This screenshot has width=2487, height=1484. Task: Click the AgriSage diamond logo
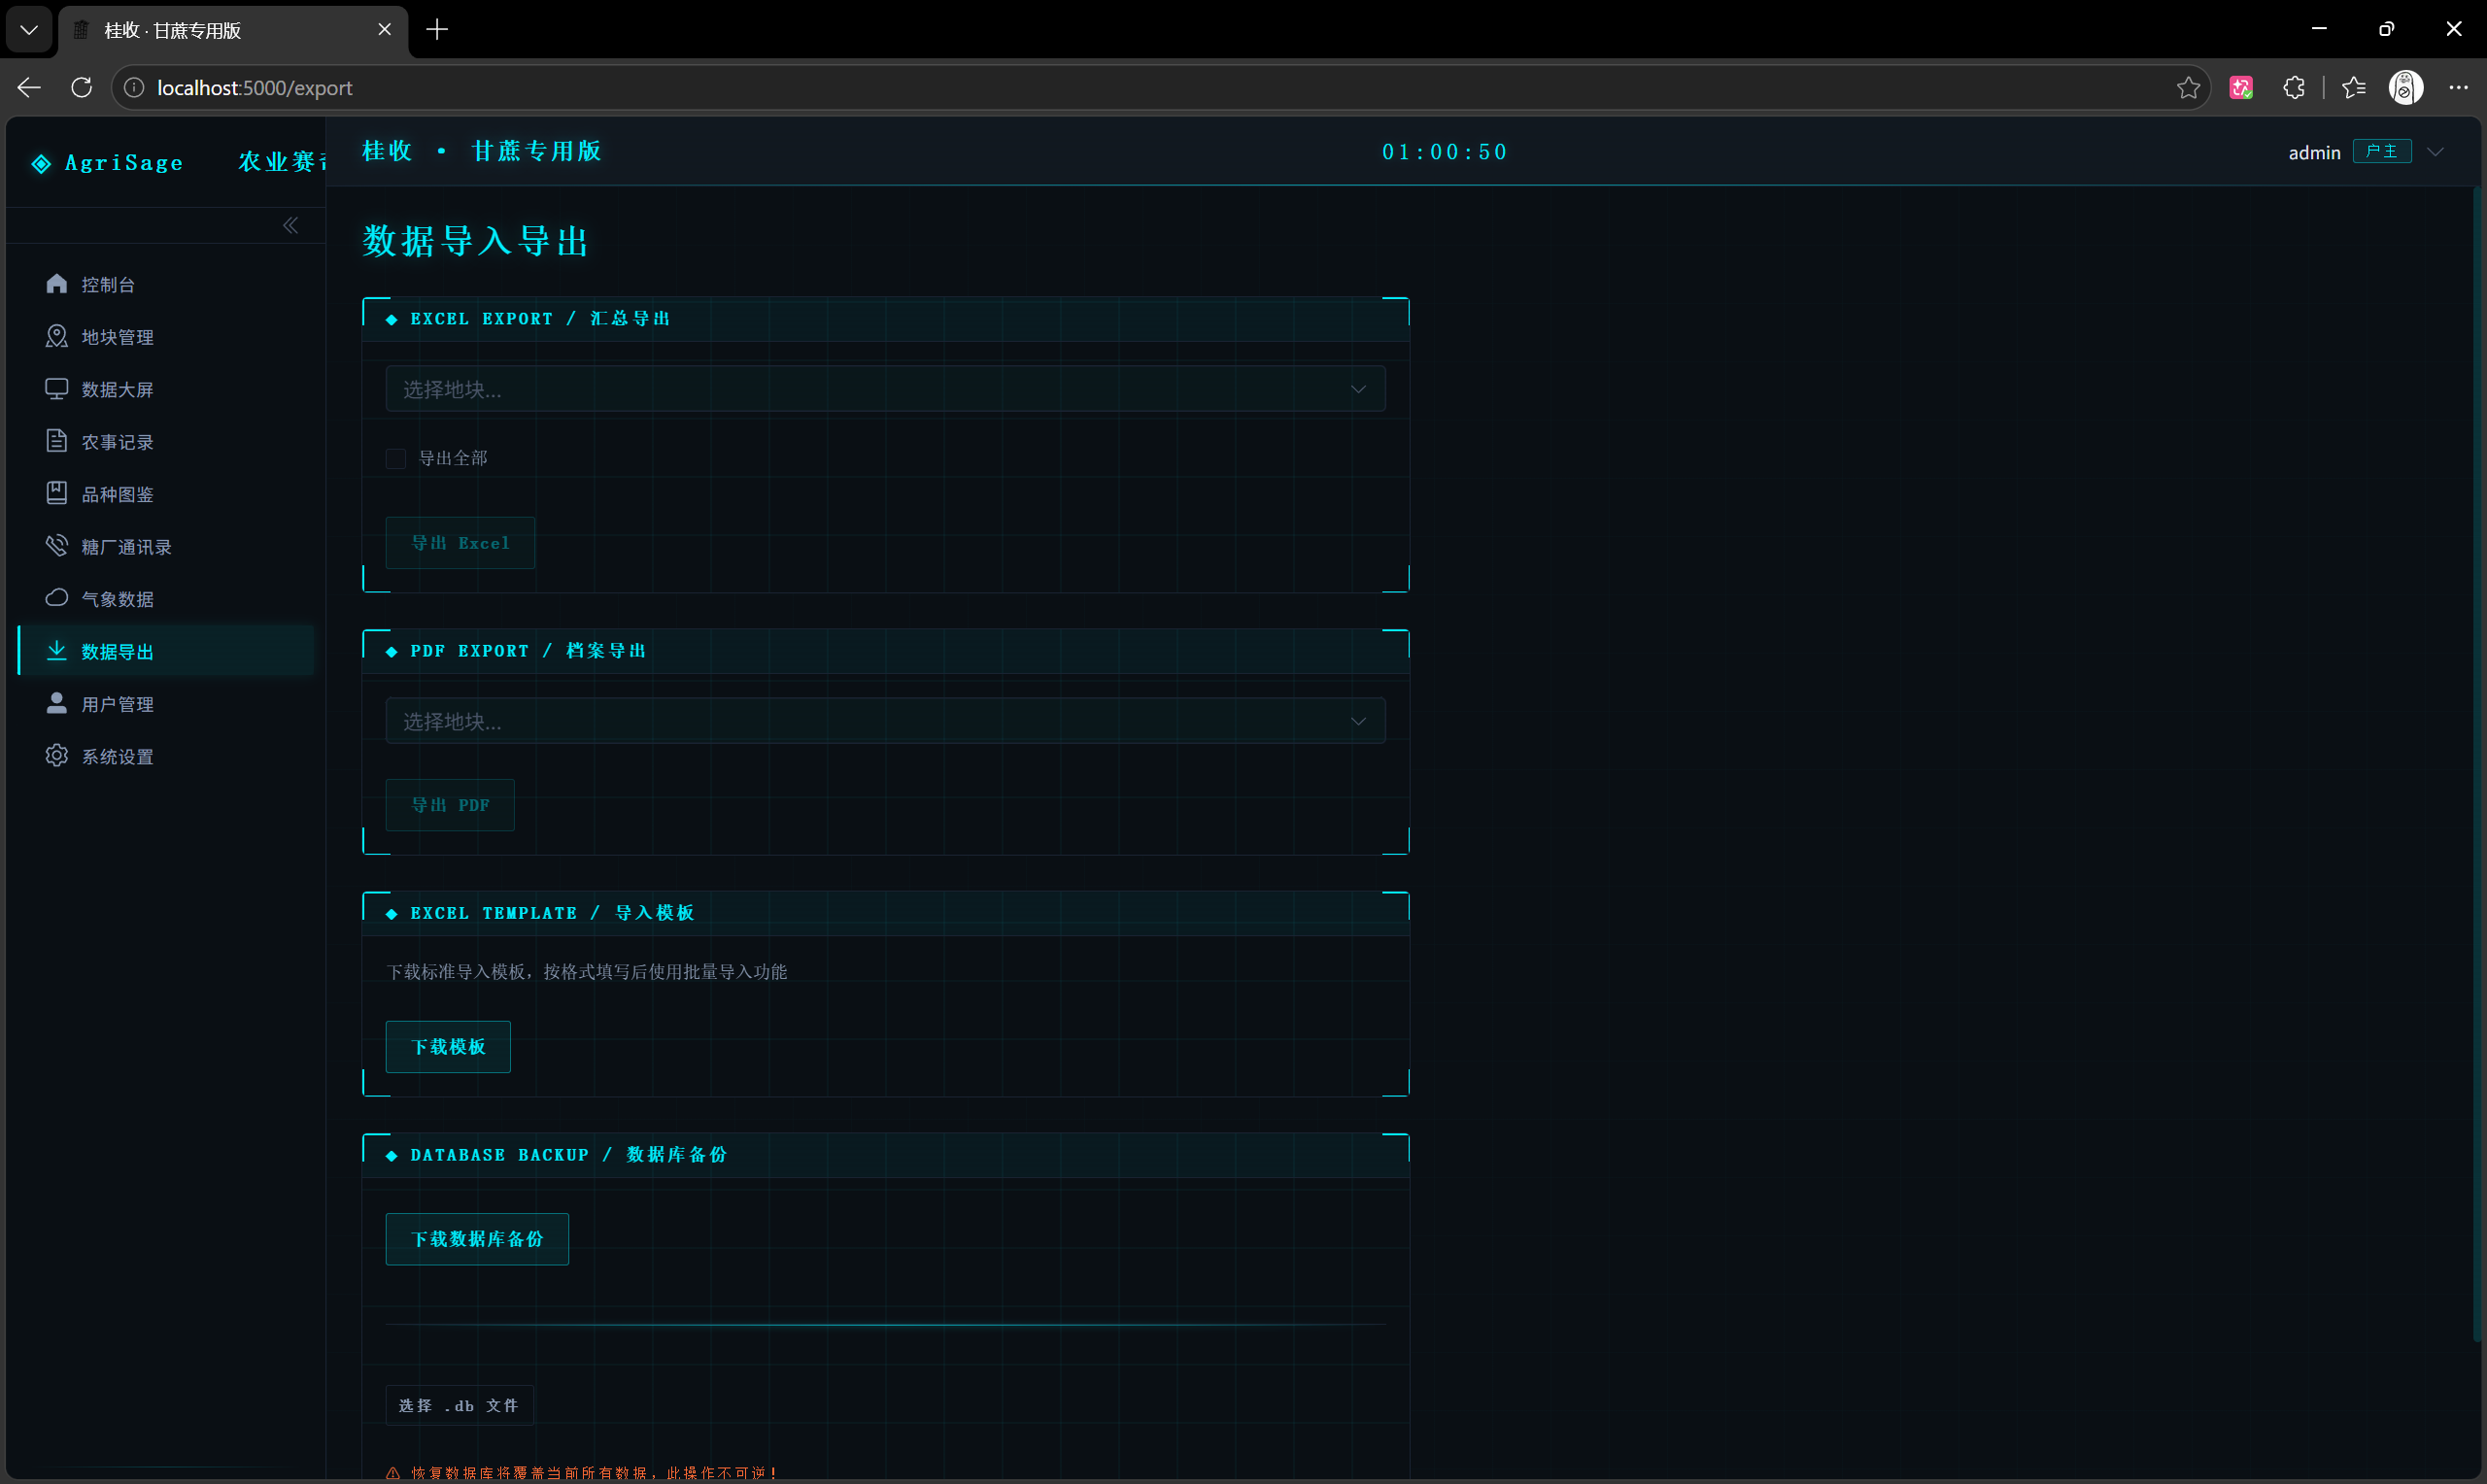pyautogui.click(x=41, y=163)
